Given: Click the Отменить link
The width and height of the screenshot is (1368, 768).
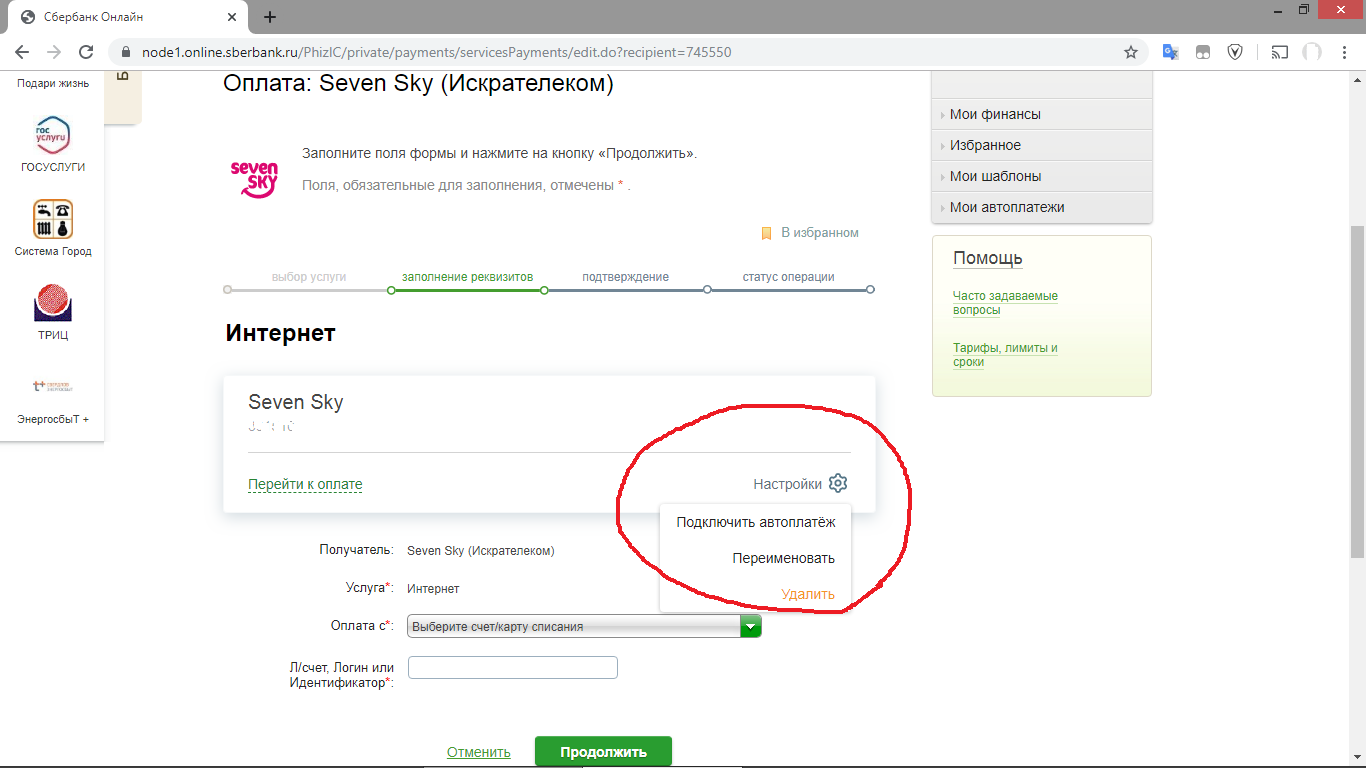Looking at the screenshot, I should 479,752.
